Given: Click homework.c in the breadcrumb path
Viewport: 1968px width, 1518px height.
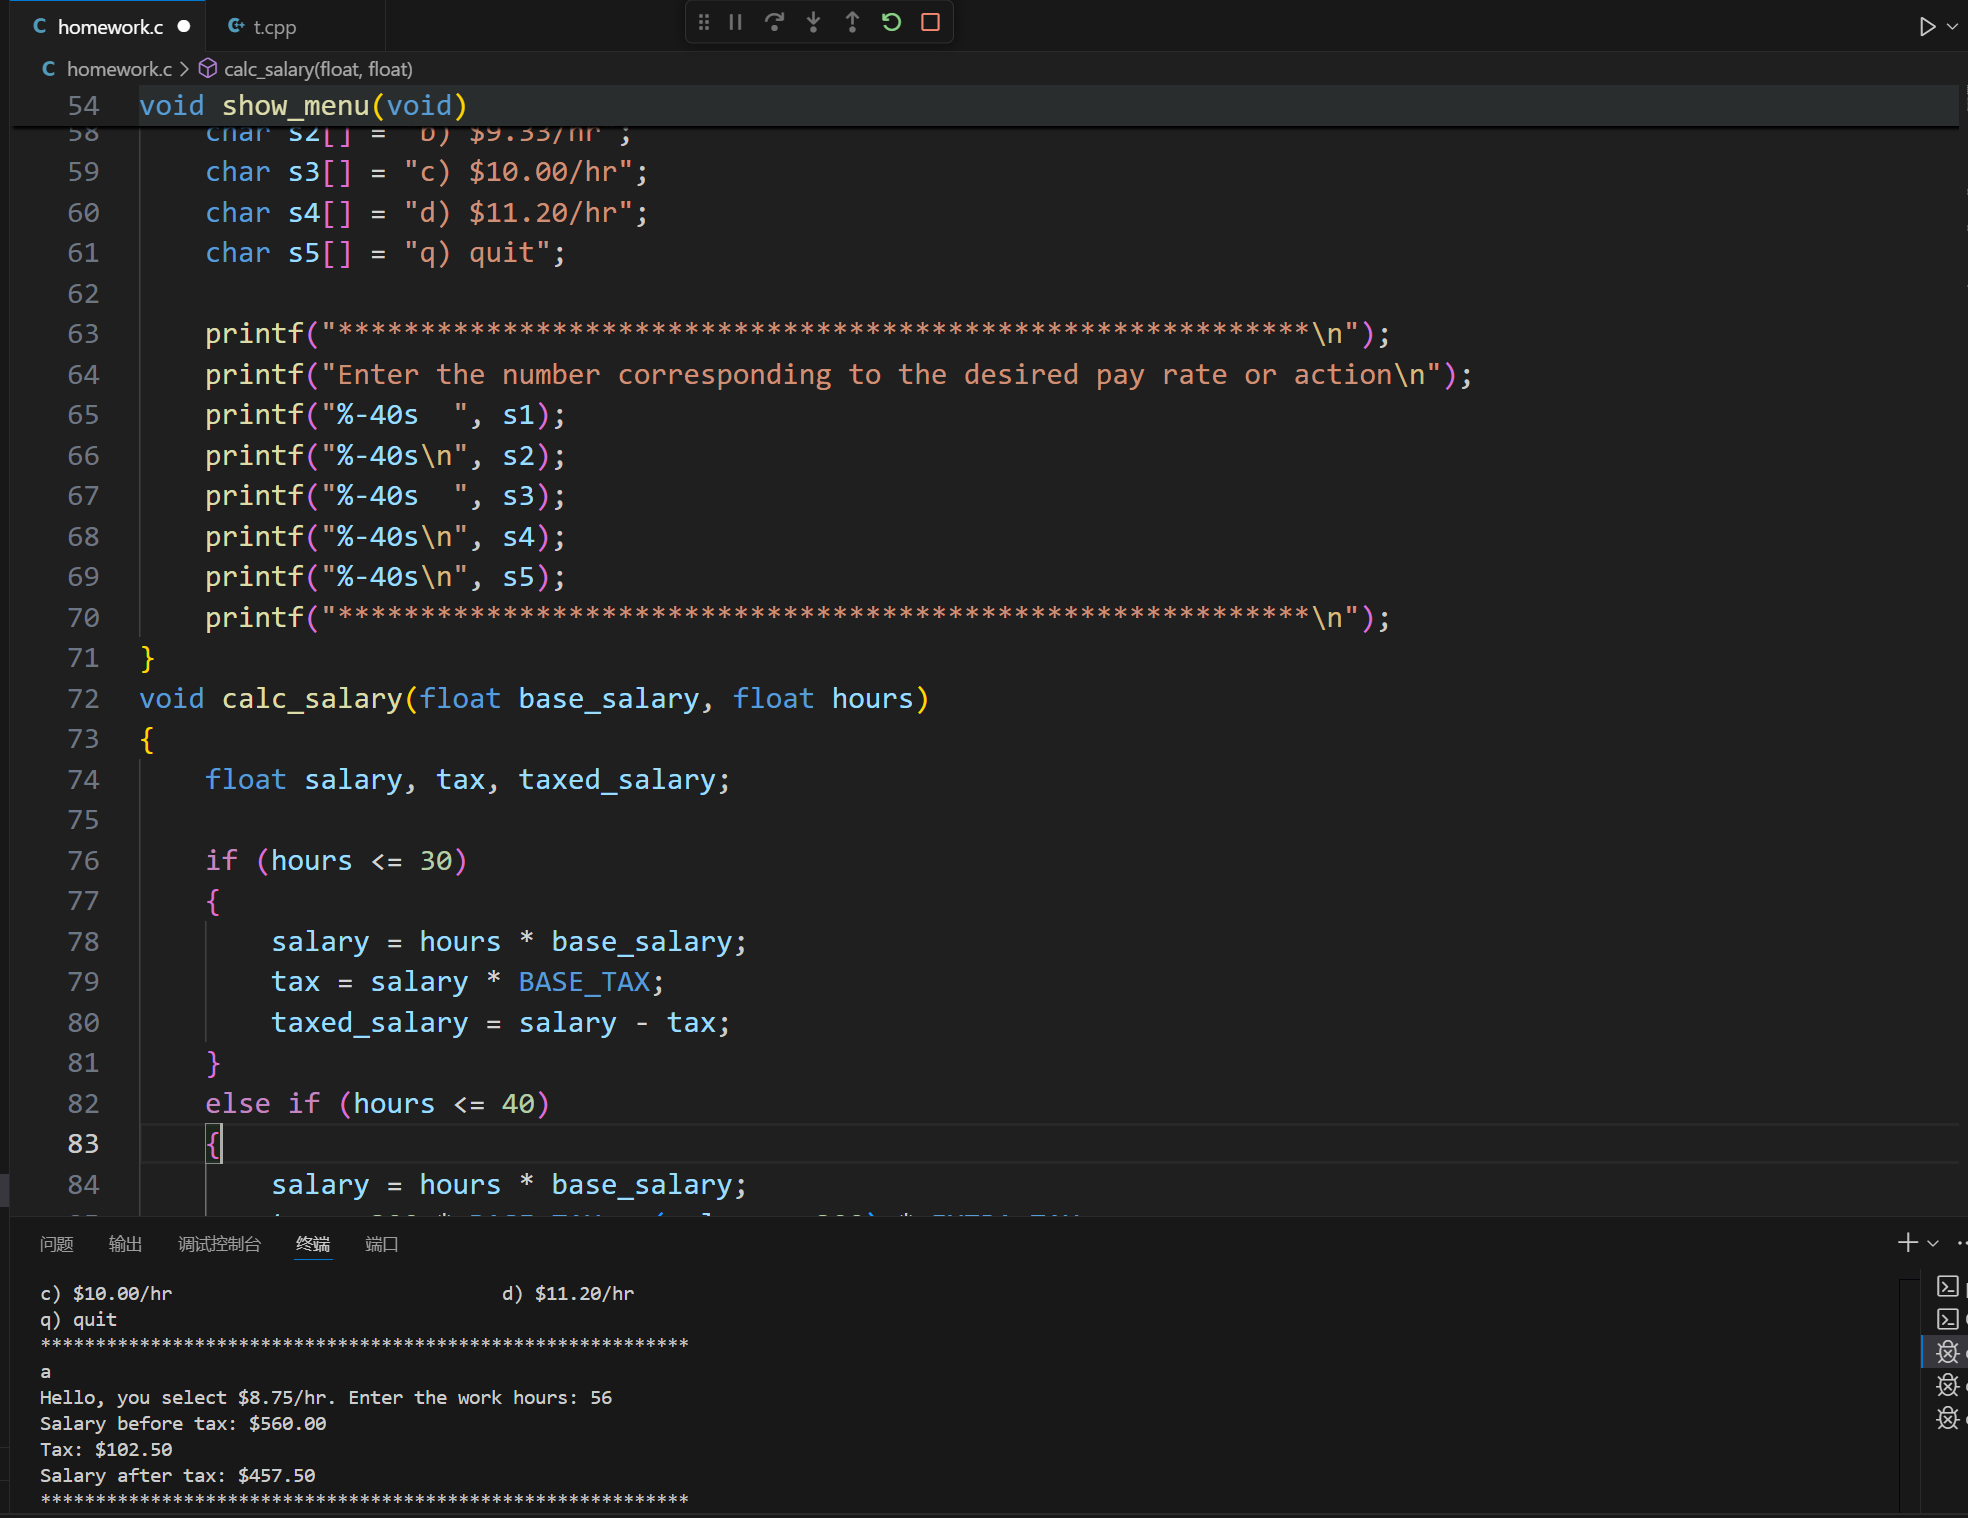Looking at the screenshot, I should click(118, 69).
